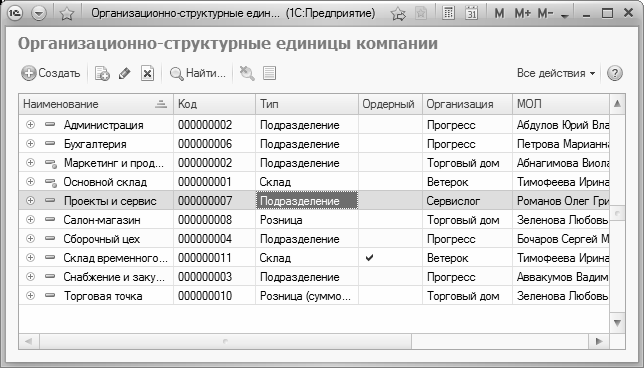Click the Тип column header

(x=307, y=104)
